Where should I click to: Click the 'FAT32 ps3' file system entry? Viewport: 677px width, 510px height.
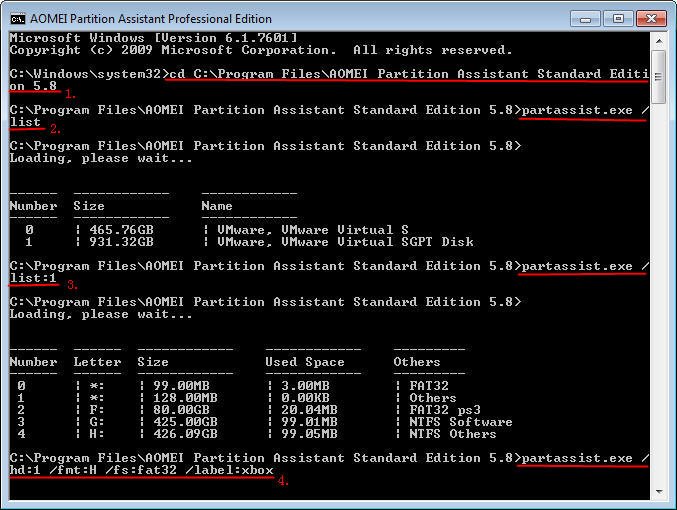[x=445, y=410]
